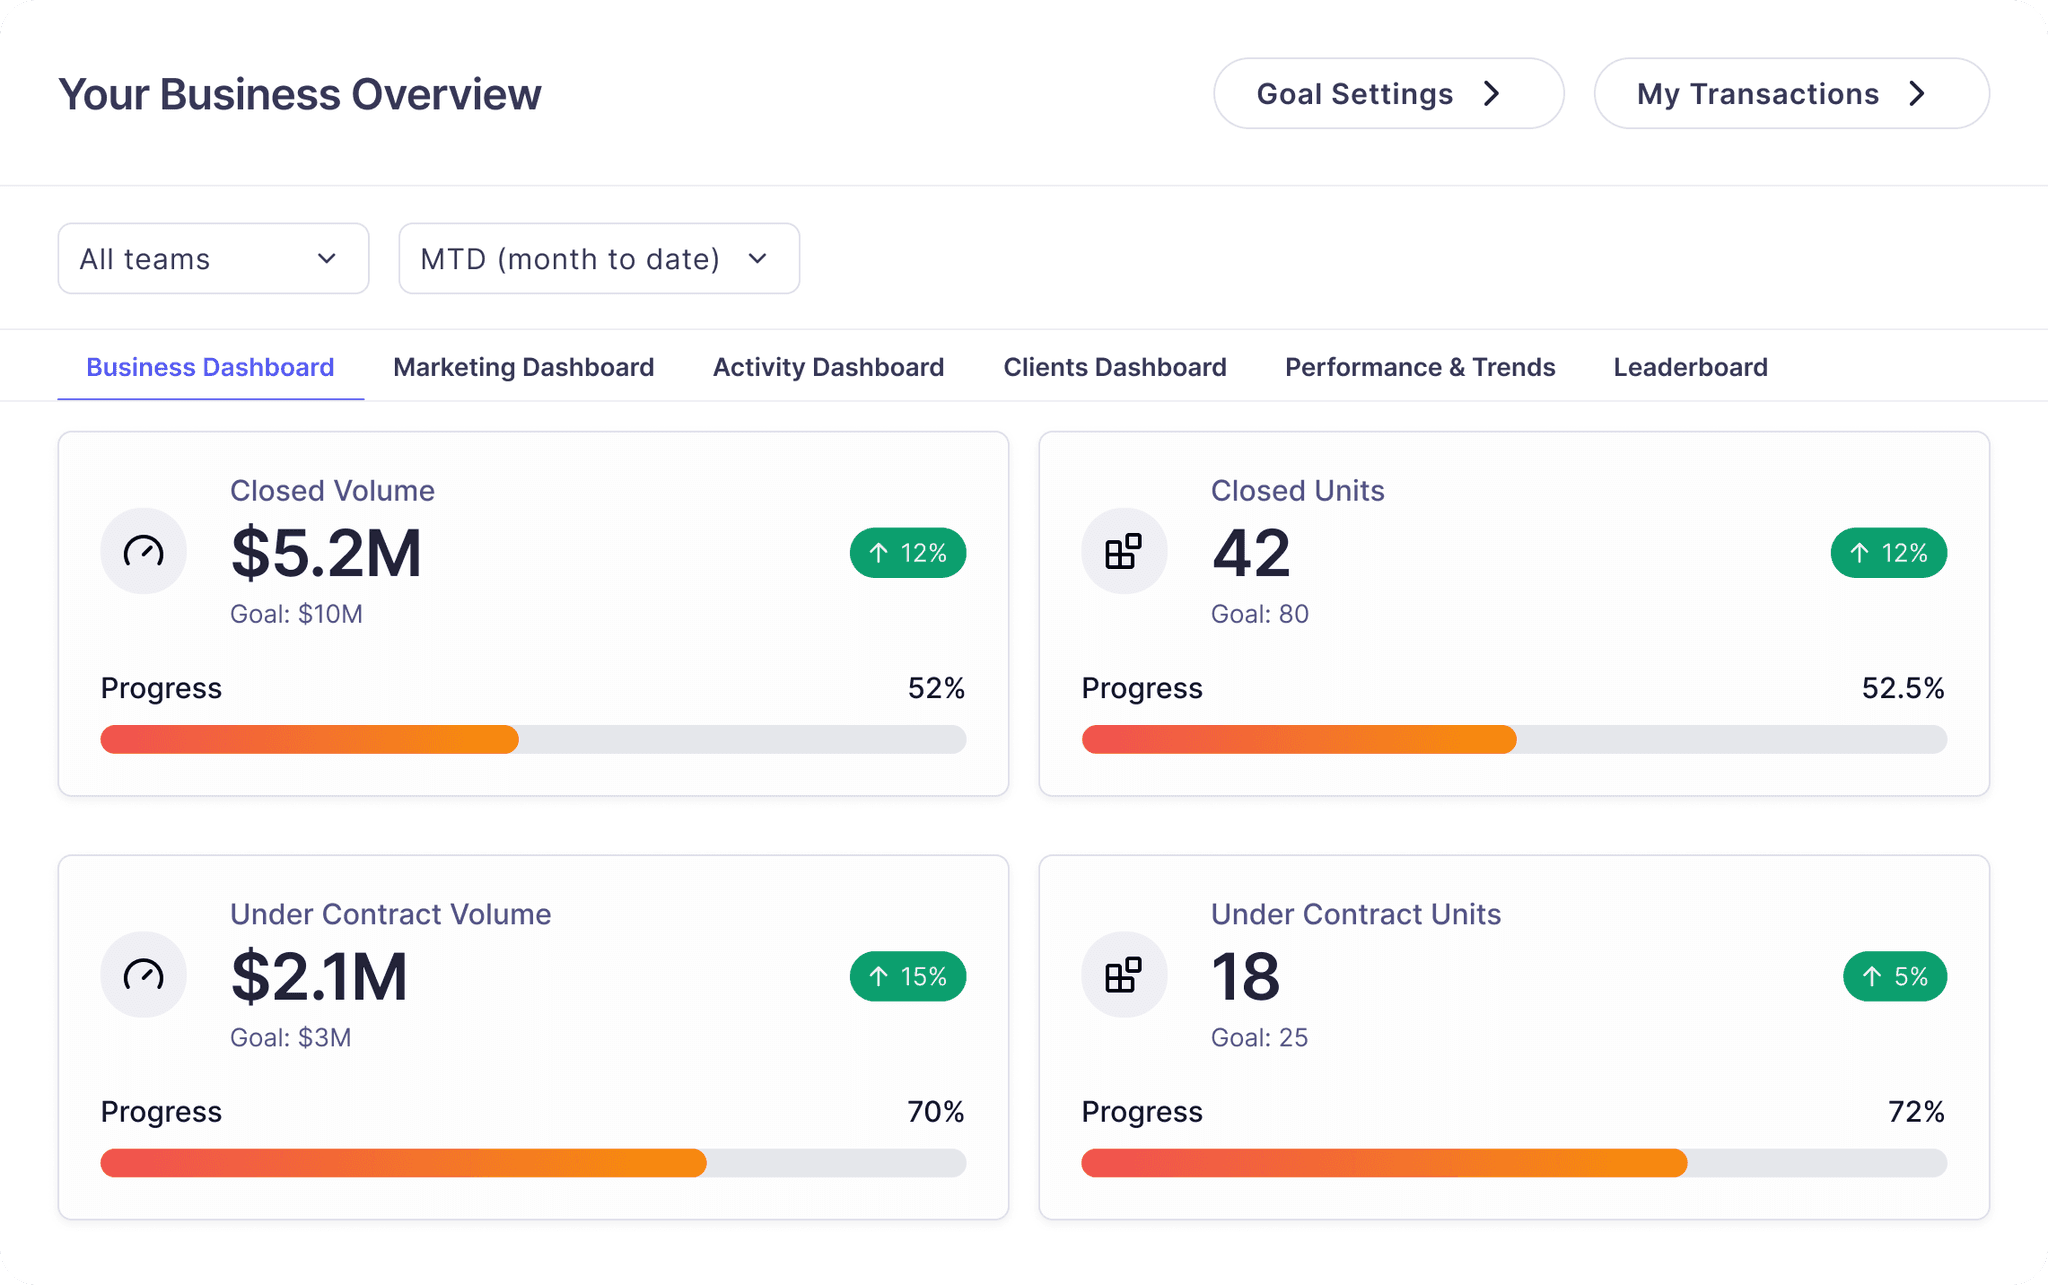Open the Activity Dashboard tab
The height and width of the screenshot is (1285, 2048).
(x=828, y=367)
